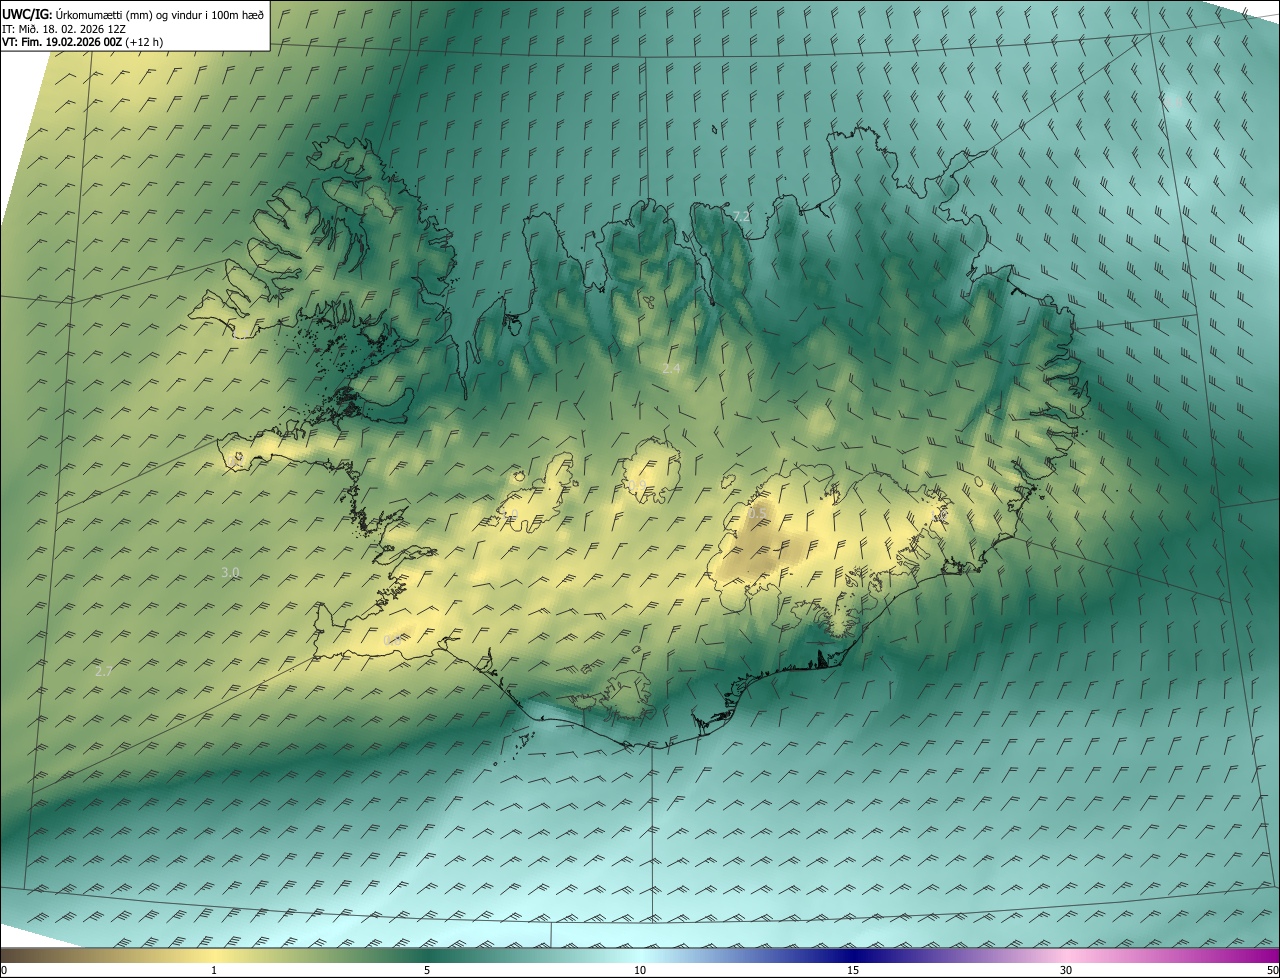This screenshot has width=1280, height=978.
Task: Click the '30' tick on the color scale
Action: pos(1066,971)
